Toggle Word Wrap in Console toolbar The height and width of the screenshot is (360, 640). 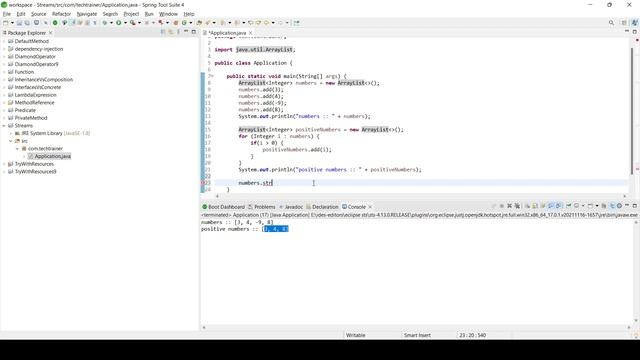point(543,206)
